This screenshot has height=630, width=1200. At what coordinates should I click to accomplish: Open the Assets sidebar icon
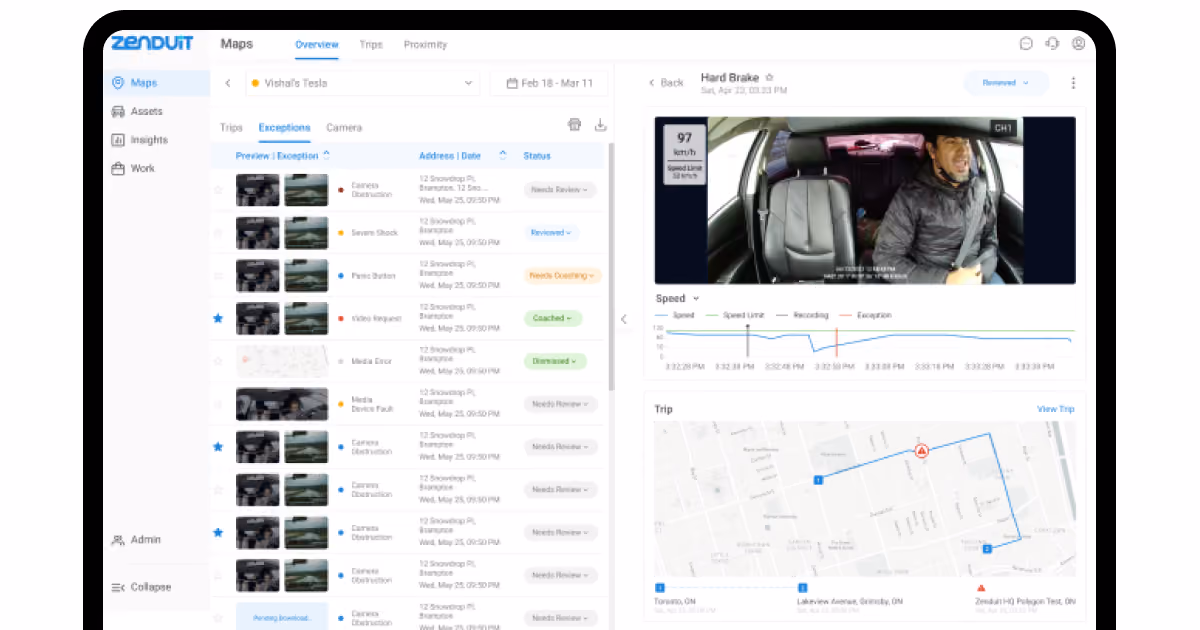118,111
